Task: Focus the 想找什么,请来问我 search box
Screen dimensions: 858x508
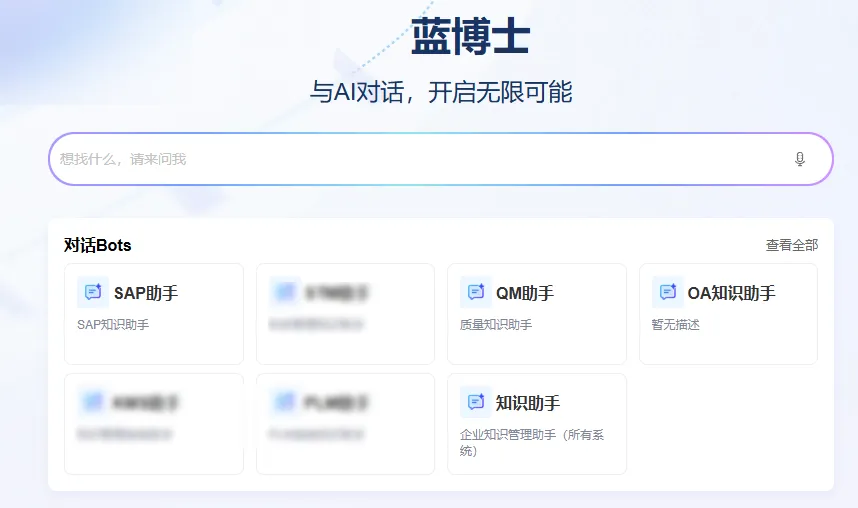Action: point(420,159)
